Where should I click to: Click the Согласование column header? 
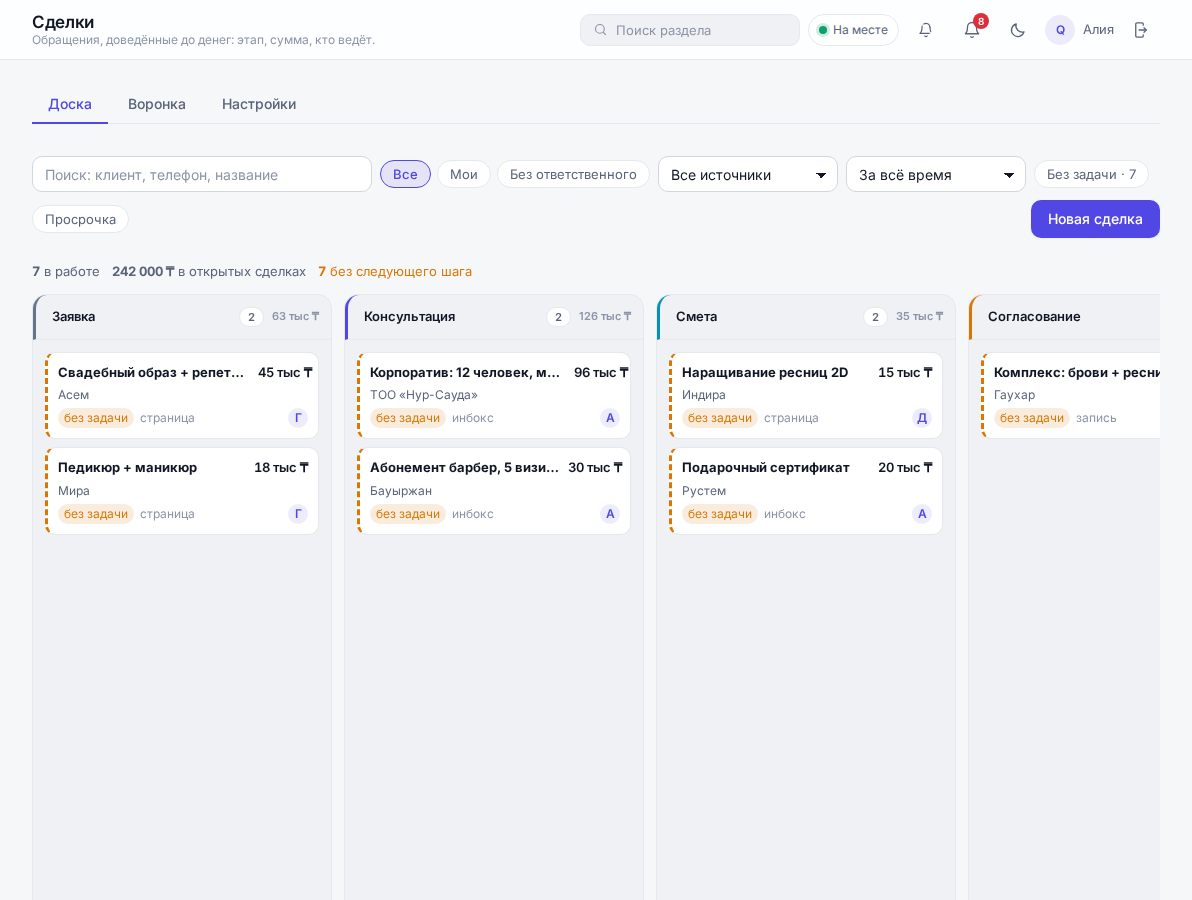[x=1064, y=316]
